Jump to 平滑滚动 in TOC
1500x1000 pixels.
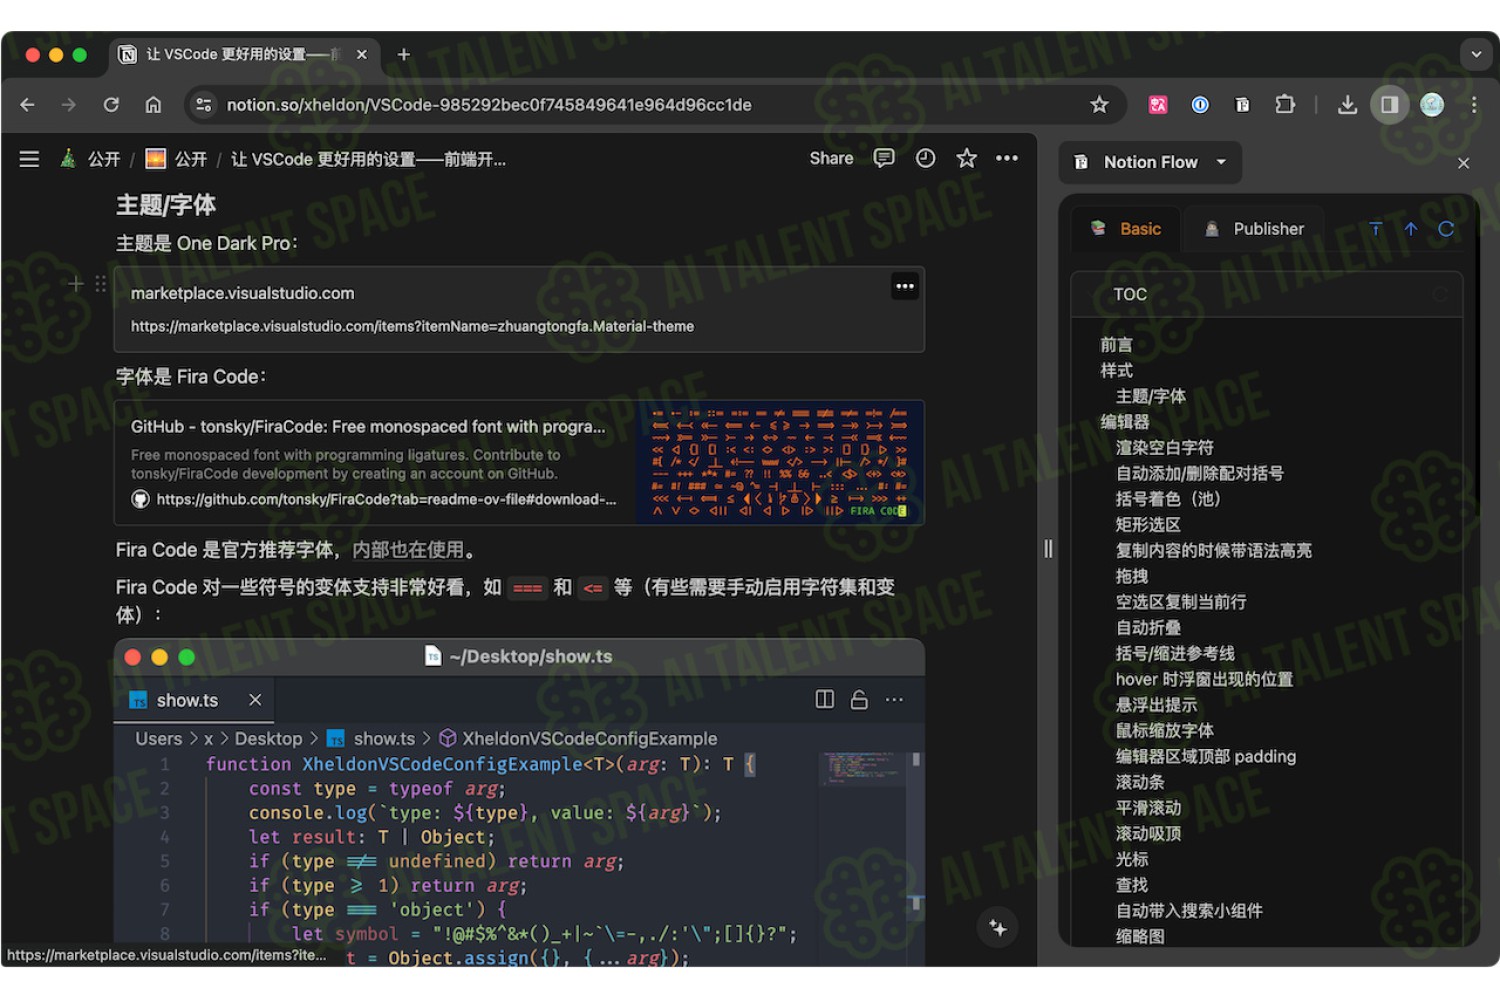coord(1148,808)
